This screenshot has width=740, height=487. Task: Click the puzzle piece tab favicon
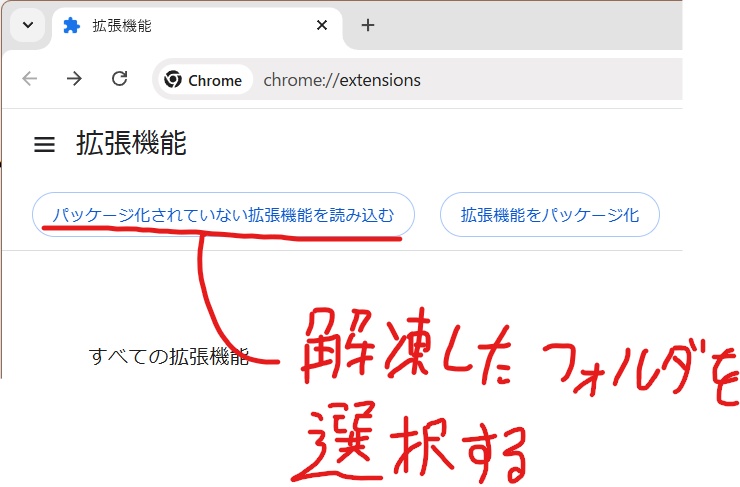point(71,25)
